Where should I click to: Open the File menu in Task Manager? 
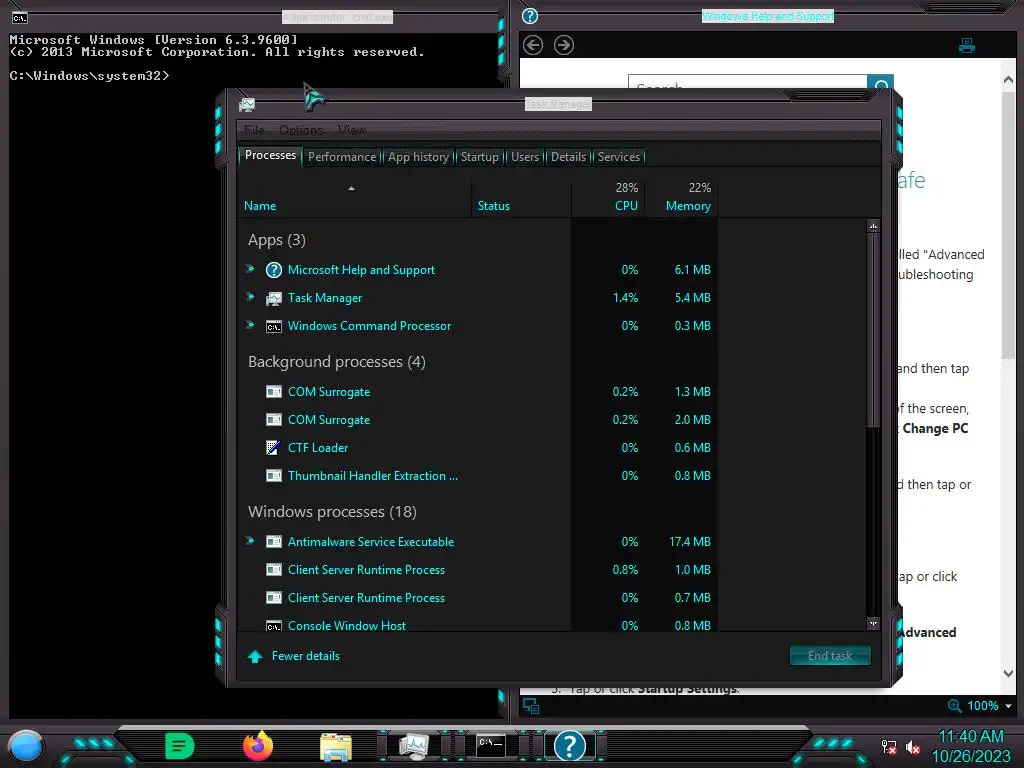[x=254, y=130]
